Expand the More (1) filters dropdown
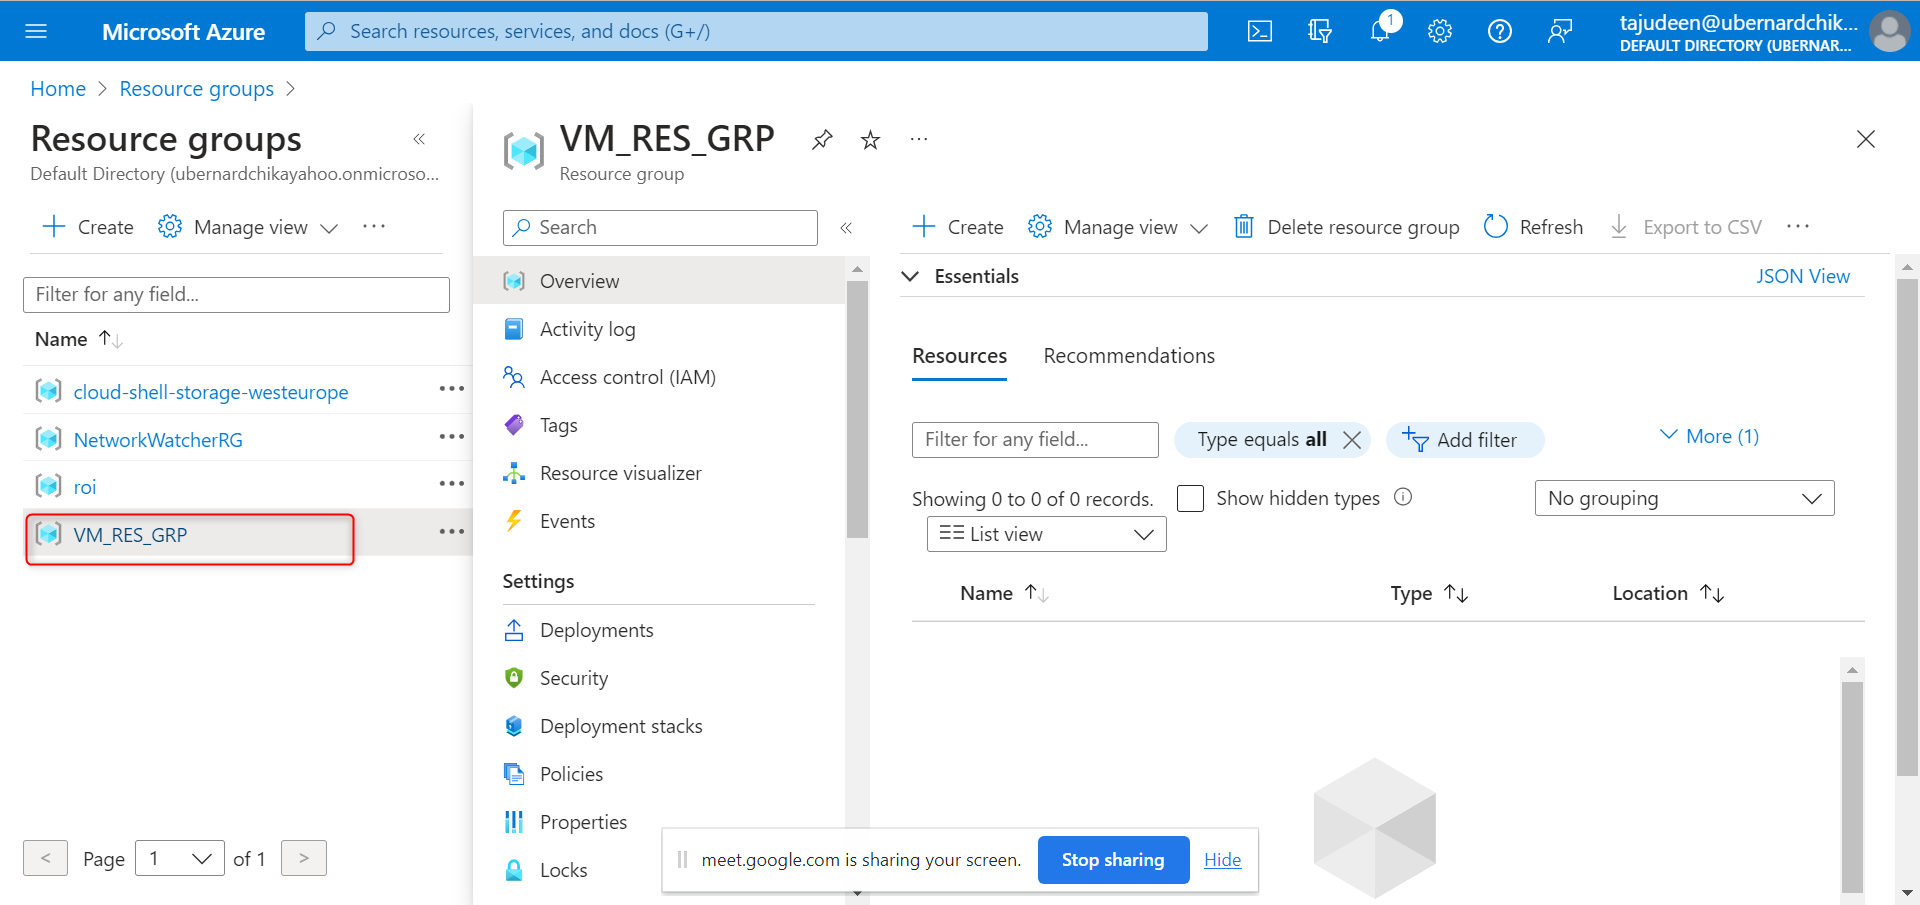The height and width of the screenshot is (905, 1920). click(x=1709, y=435)
